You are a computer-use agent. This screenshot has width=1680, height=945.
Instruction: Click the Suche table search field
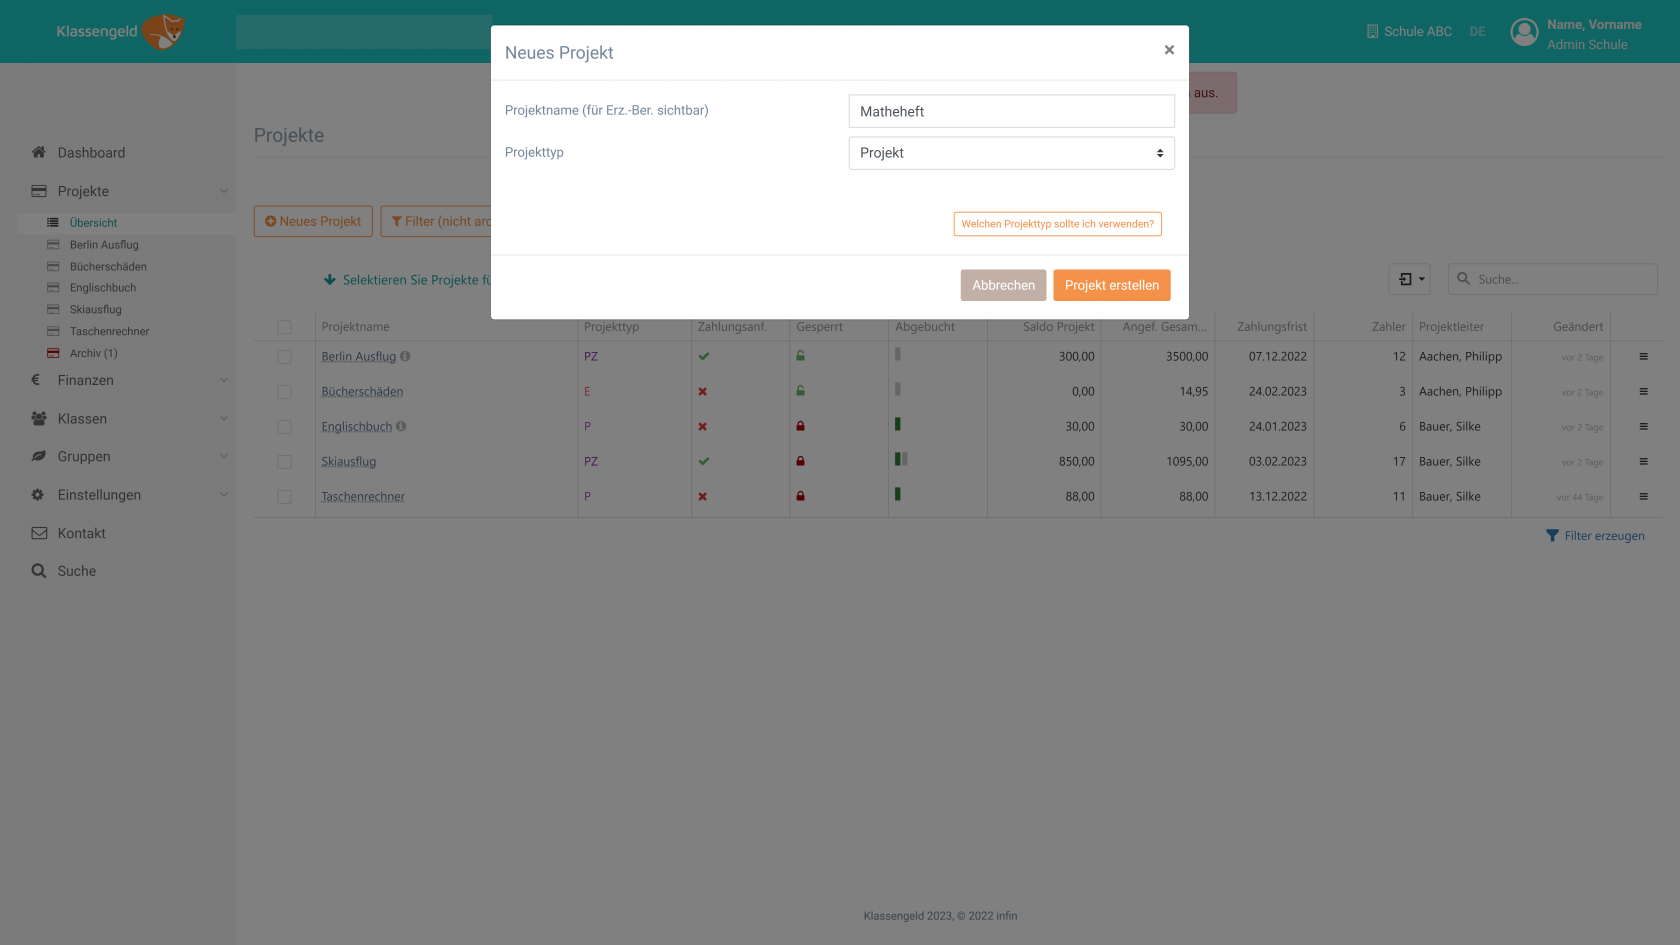(x=1553, y=279)
